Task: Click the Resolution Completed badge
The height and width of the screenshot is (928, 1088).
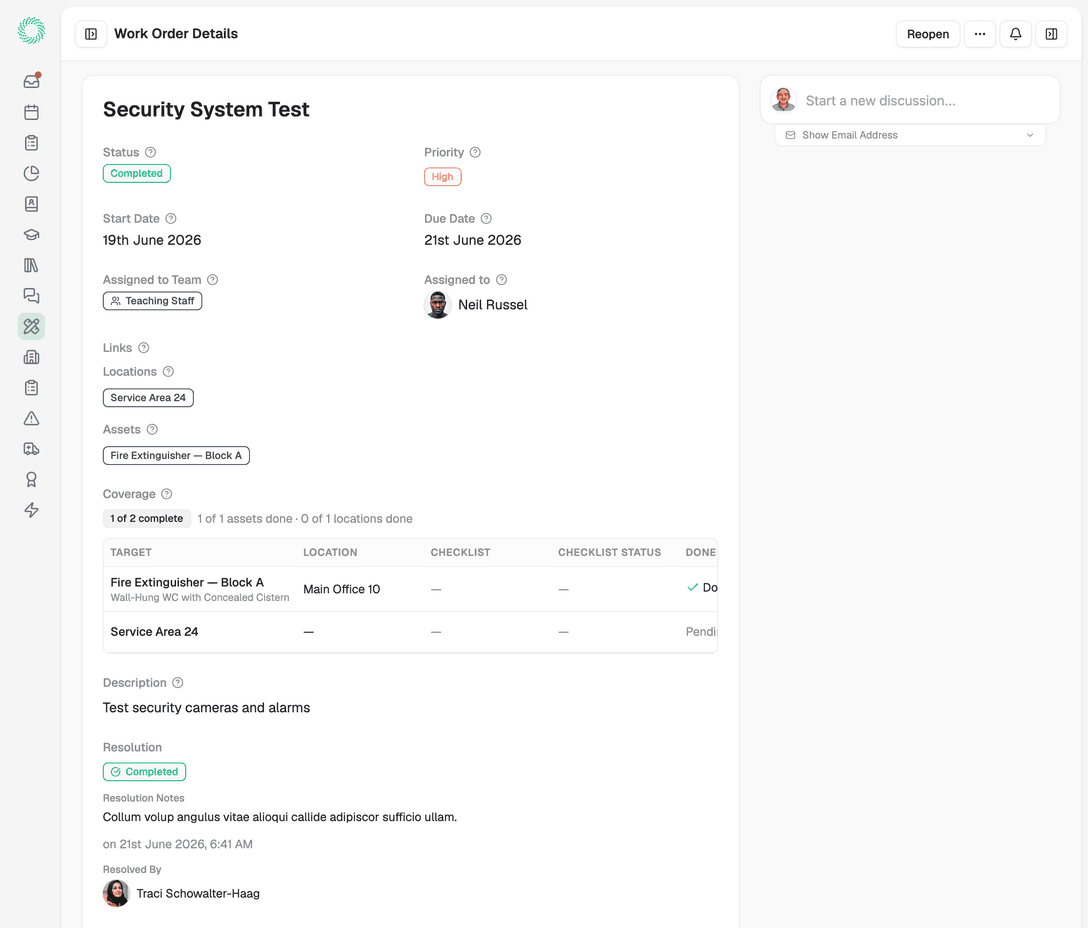Action: tap(144, 772)
